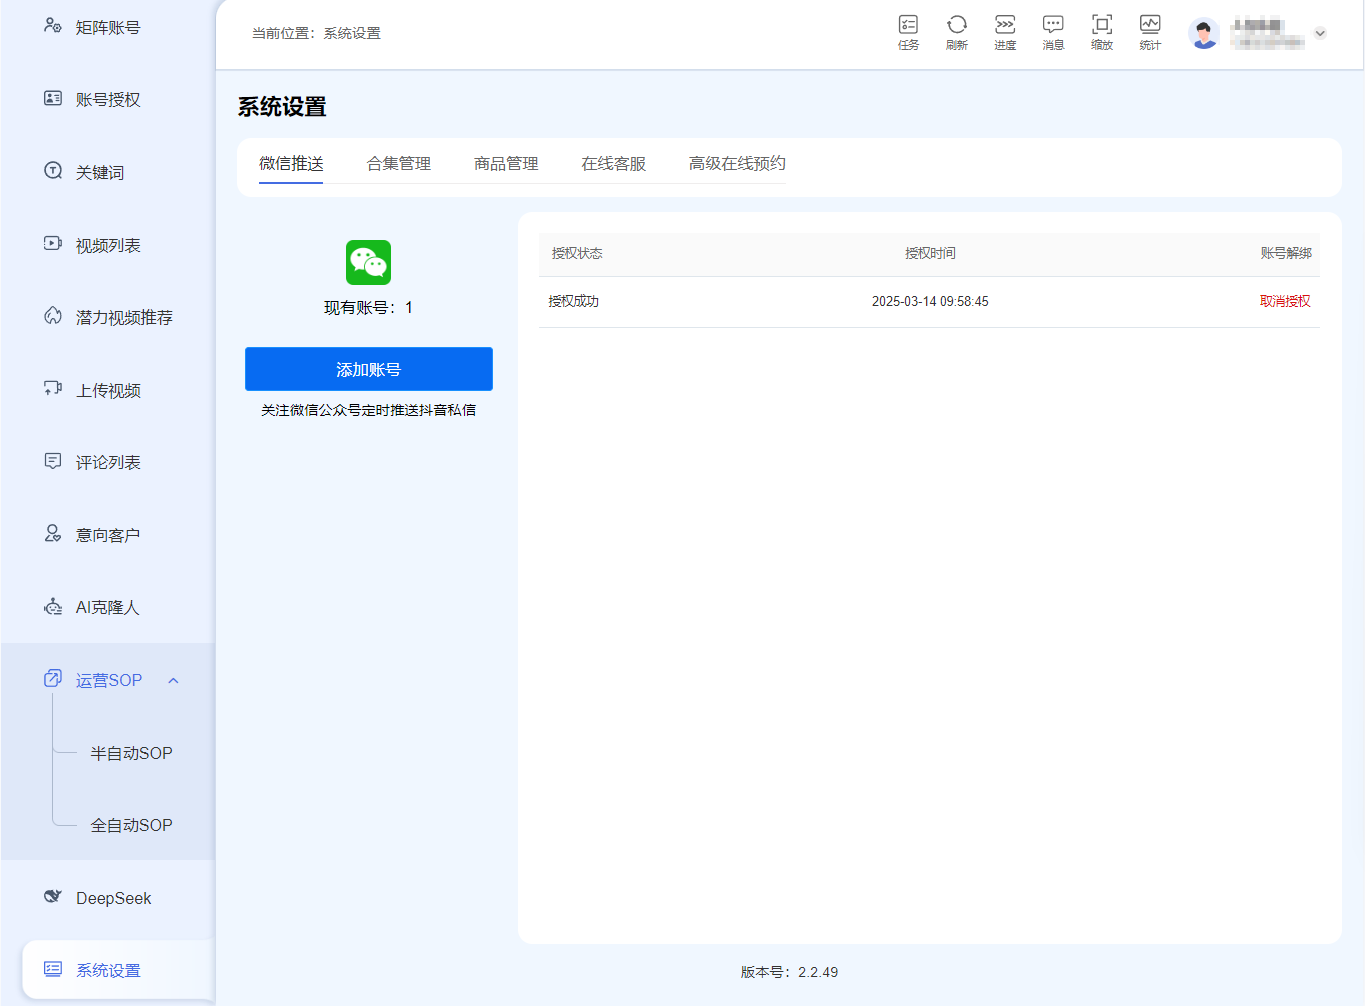This screenshot has width=1365, height=1006.
Task: Select the 潜力视频推荐 menu label
Action: (x=124, y=317)
